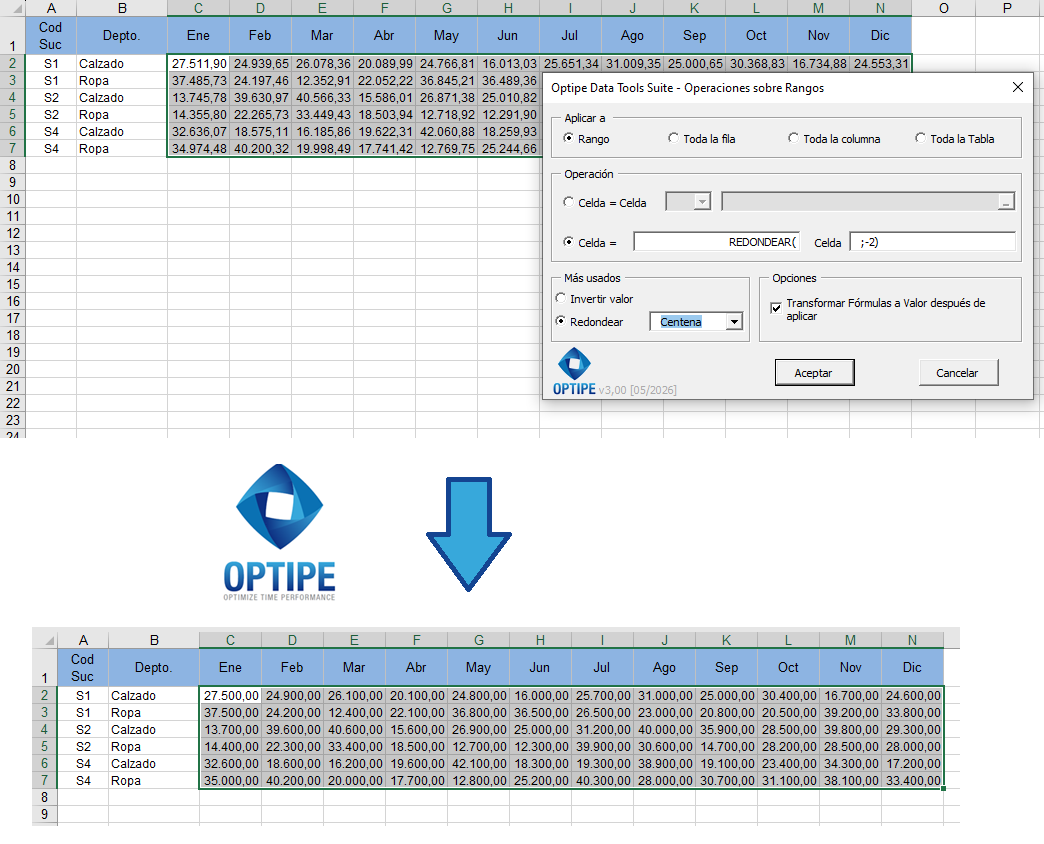The height and width of the screenshot is (844, 1044).
Task: Click the Ene header cell in top sheet
Action: pos(198,35)
